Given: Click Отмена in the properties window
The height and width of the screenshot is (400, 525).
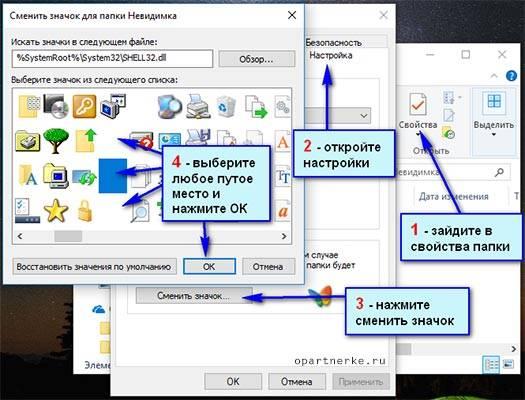Looking at the screenshot, I should [297, 382].
